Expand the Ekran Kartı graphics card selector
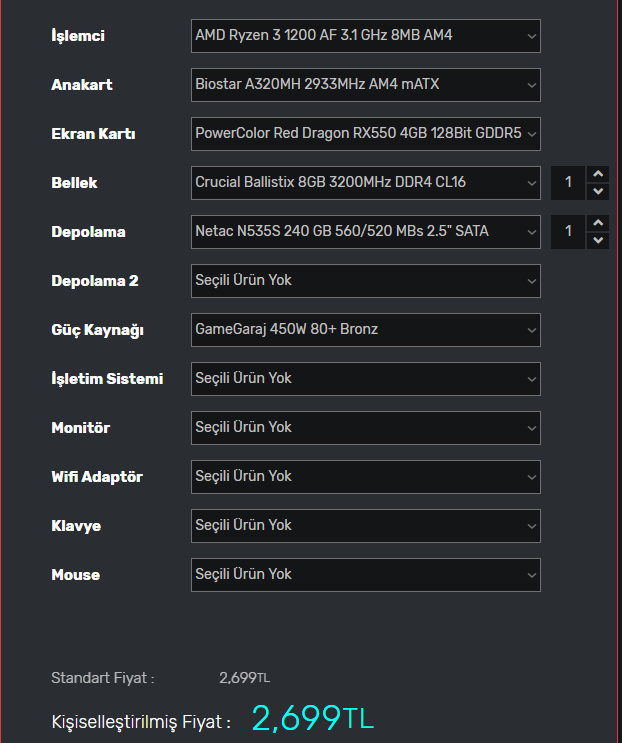 click(365, 133)
